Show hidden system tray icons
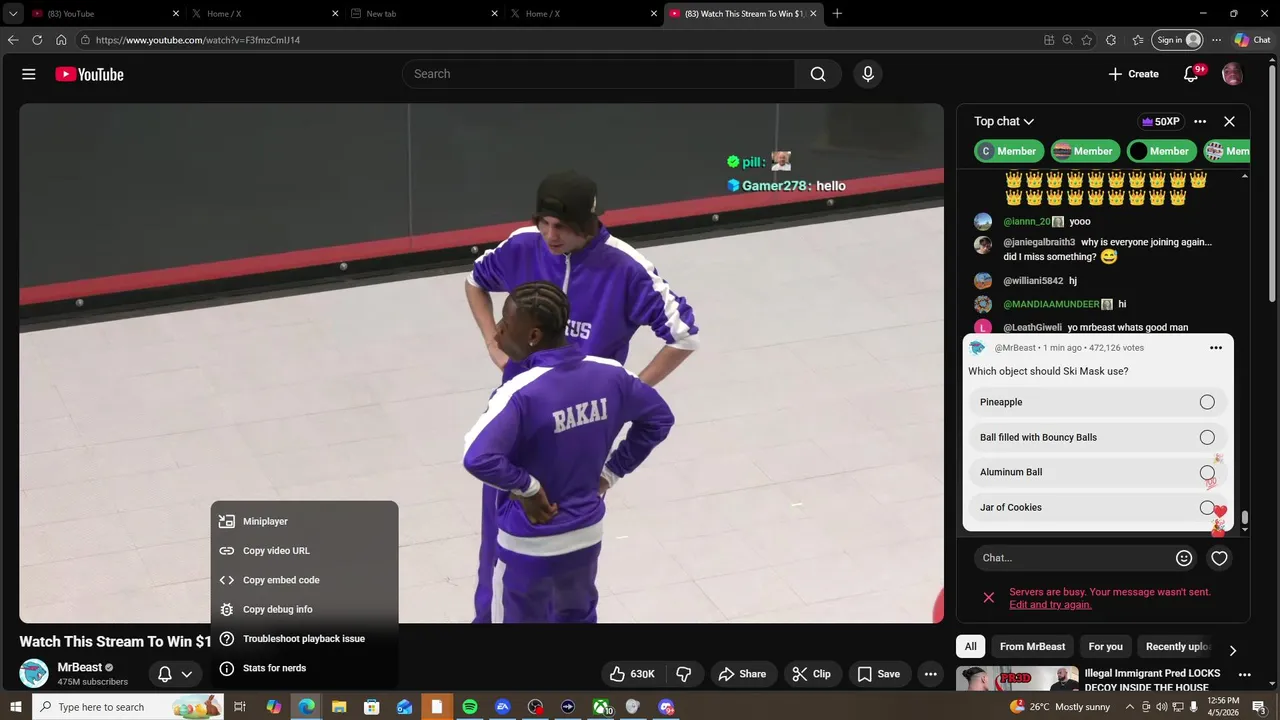Screen dimensions: 1280x720 point(1131,707)
